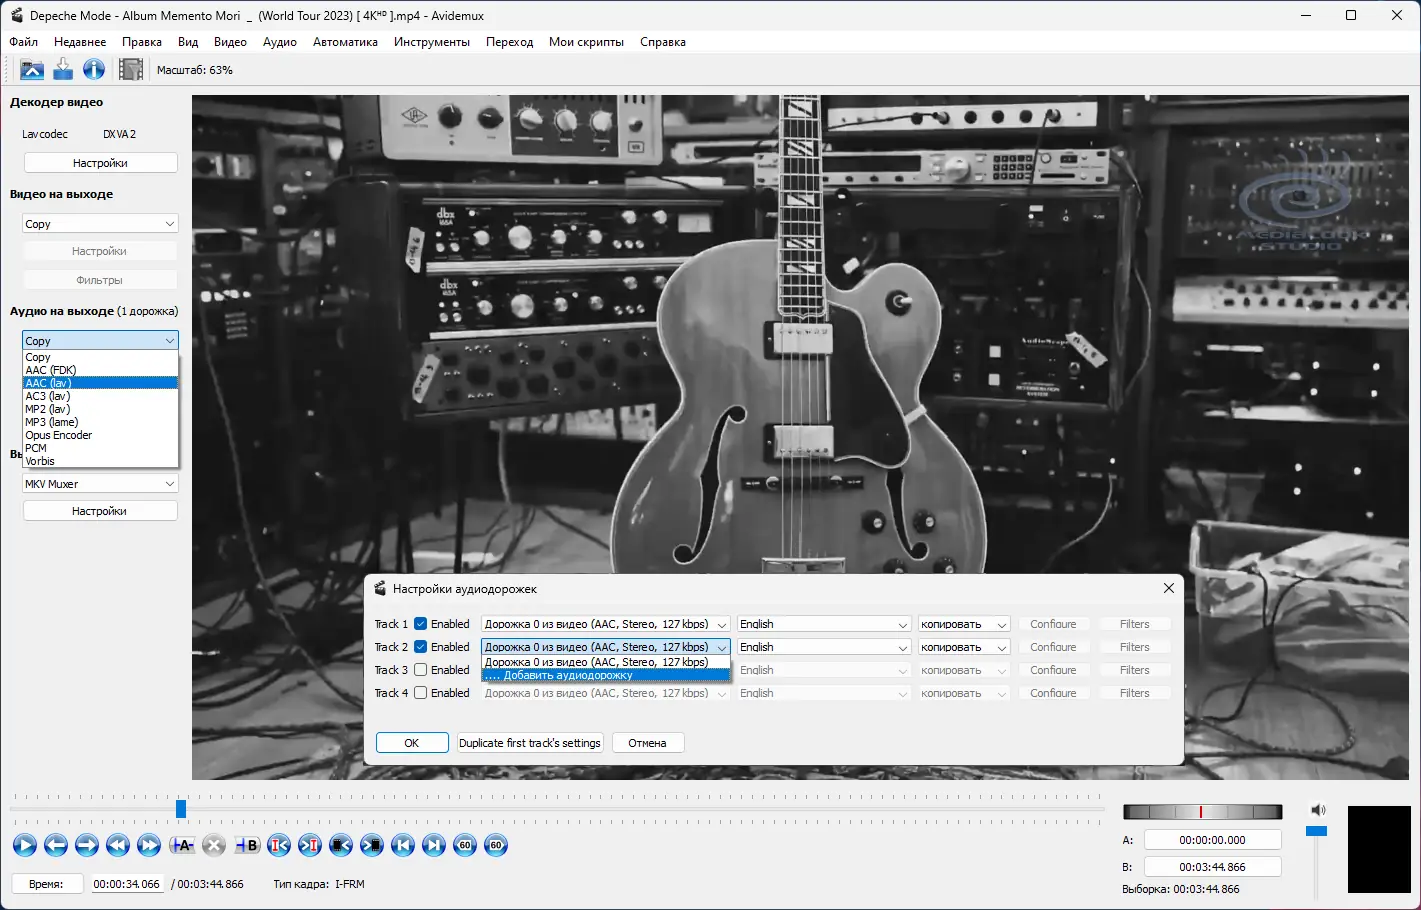Choose MP3 (lame) from audio codec list

point(52,422)
